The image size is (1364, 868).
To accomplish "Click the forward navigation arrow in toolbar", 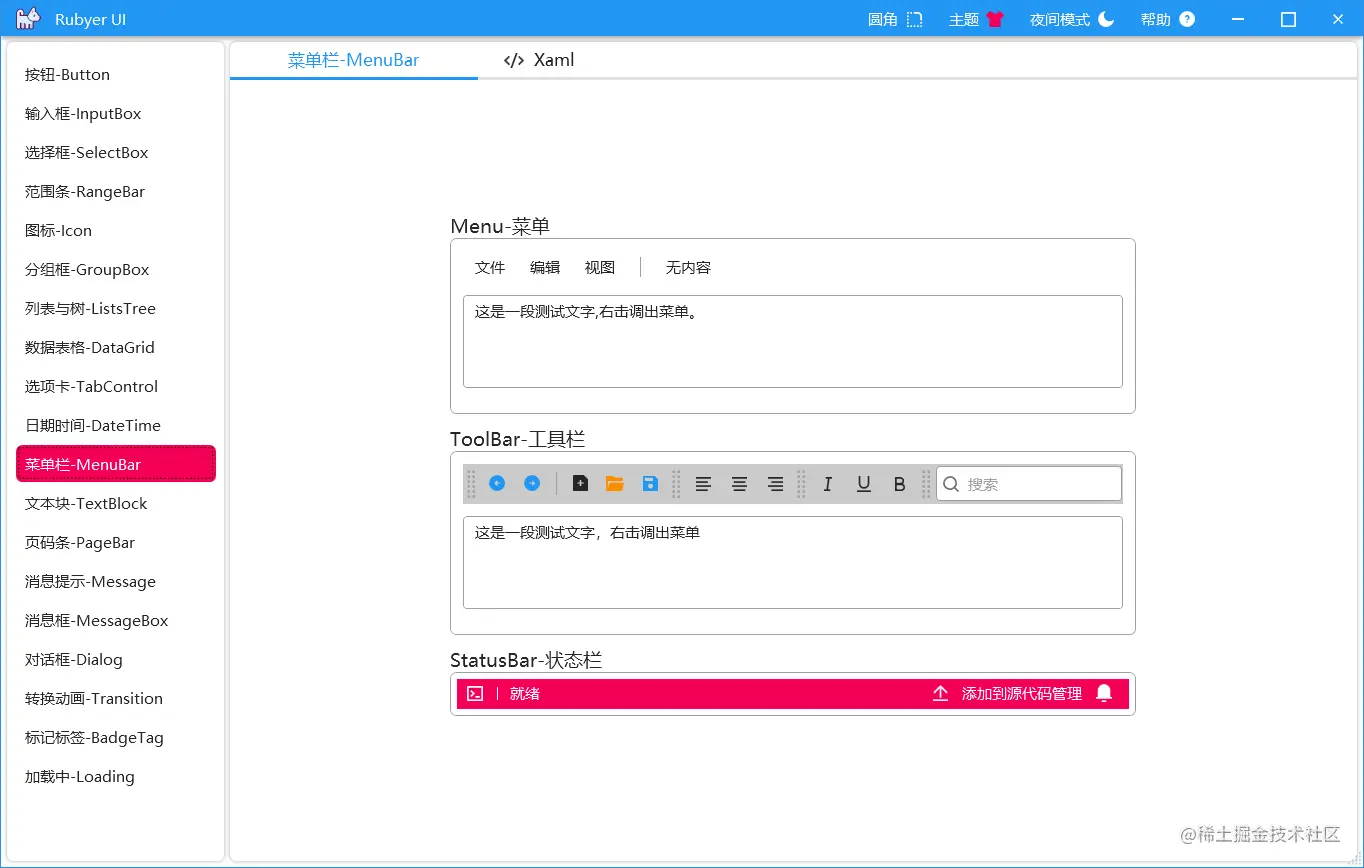I will point(532,483).
